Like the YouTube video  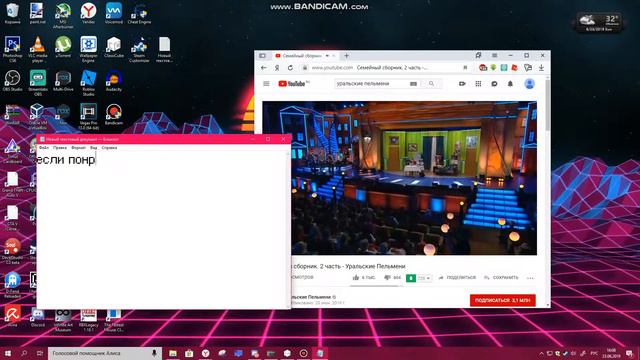(x=363, y=278)
